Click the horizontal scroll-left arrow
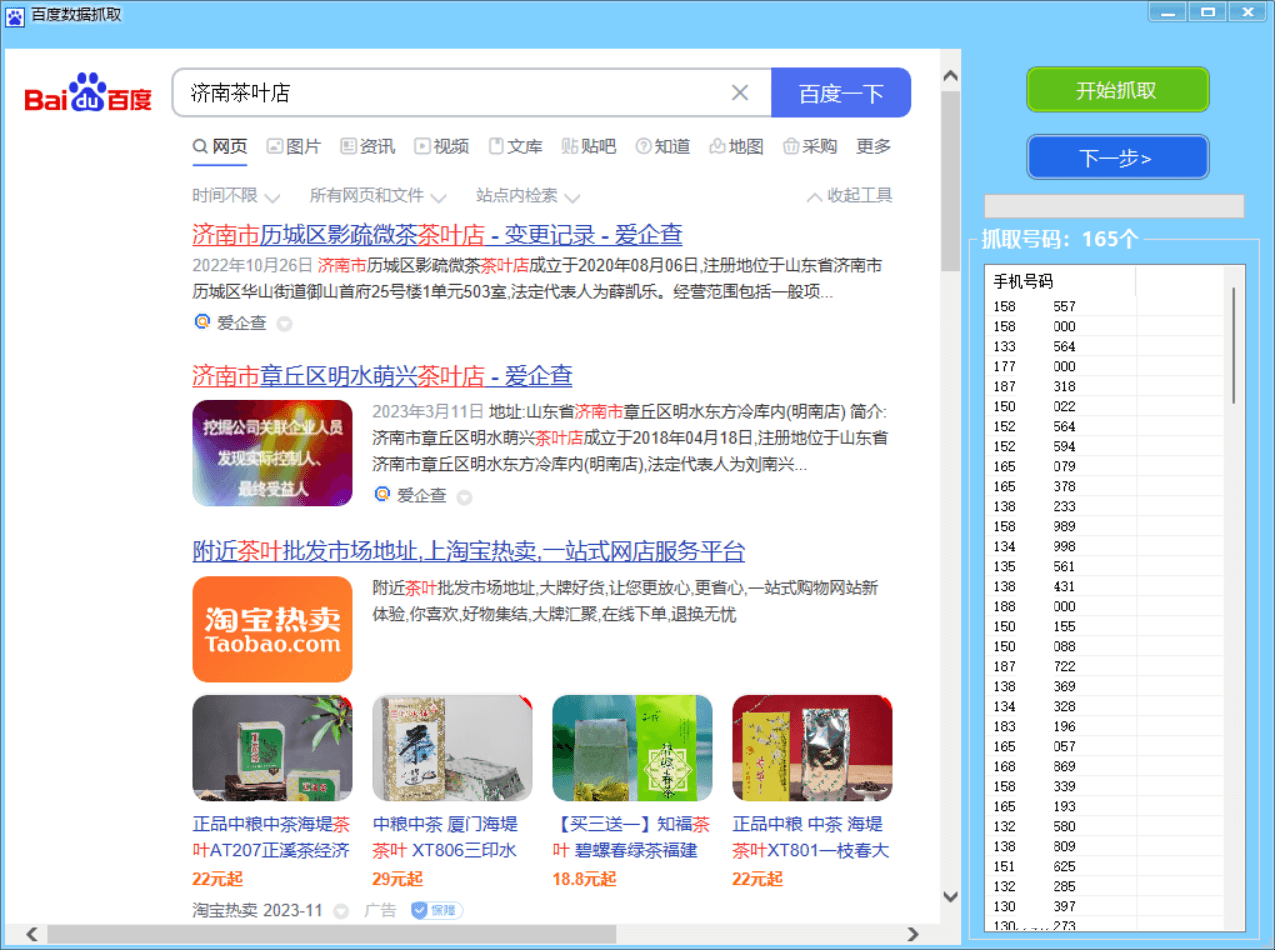 click(x=32, y=934)
